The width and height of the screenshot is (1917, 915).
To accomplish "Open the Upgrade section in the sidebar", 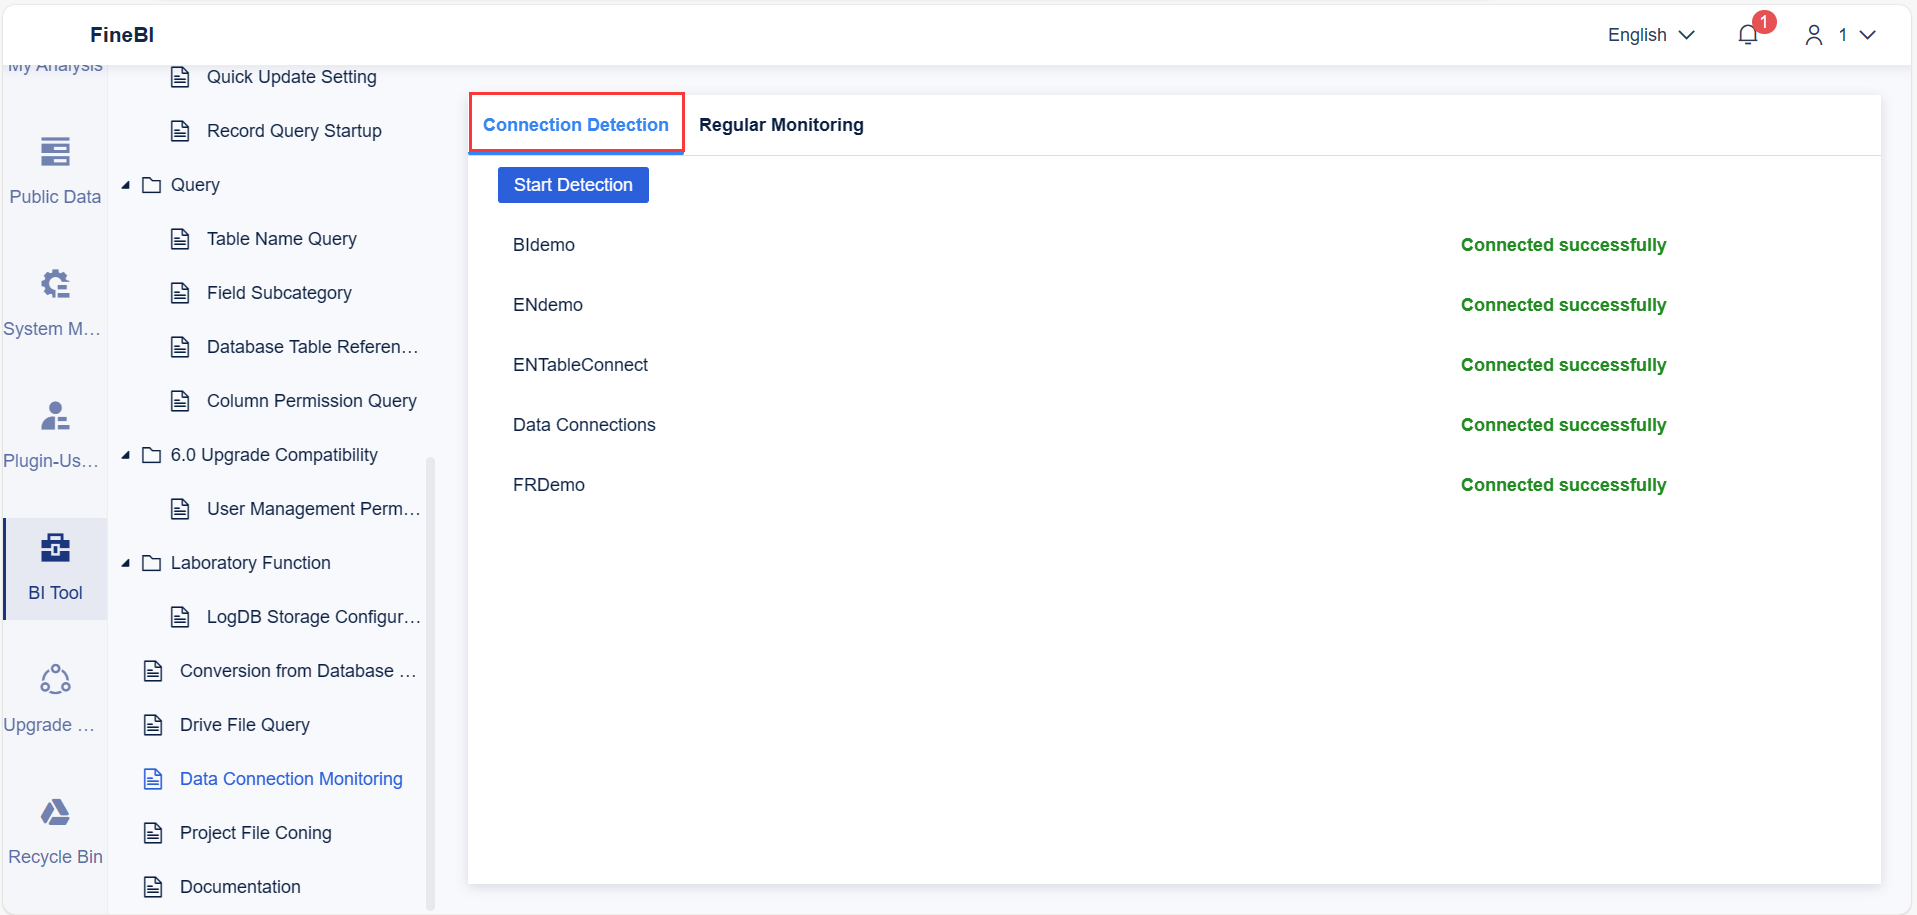I will click(55, 695).
